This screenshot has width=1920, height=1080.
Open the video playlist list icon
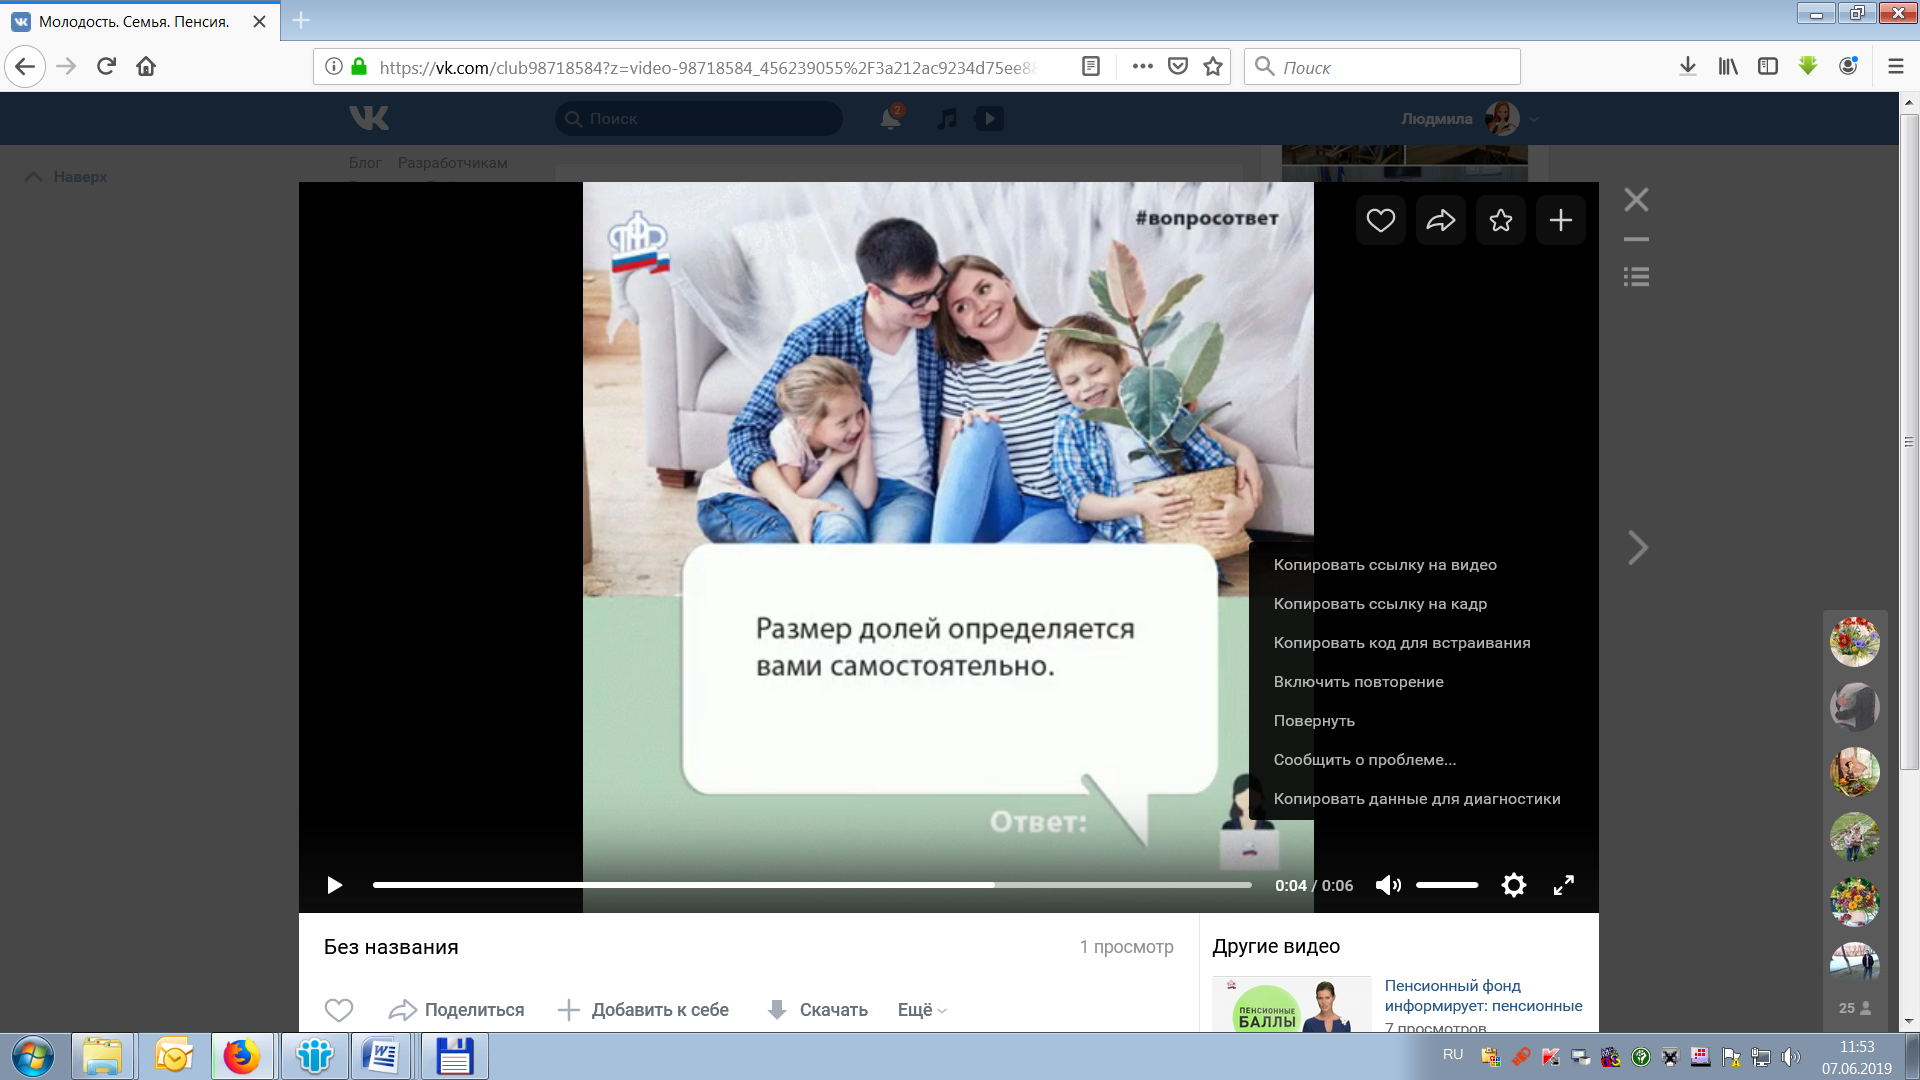click(1636, 277)
